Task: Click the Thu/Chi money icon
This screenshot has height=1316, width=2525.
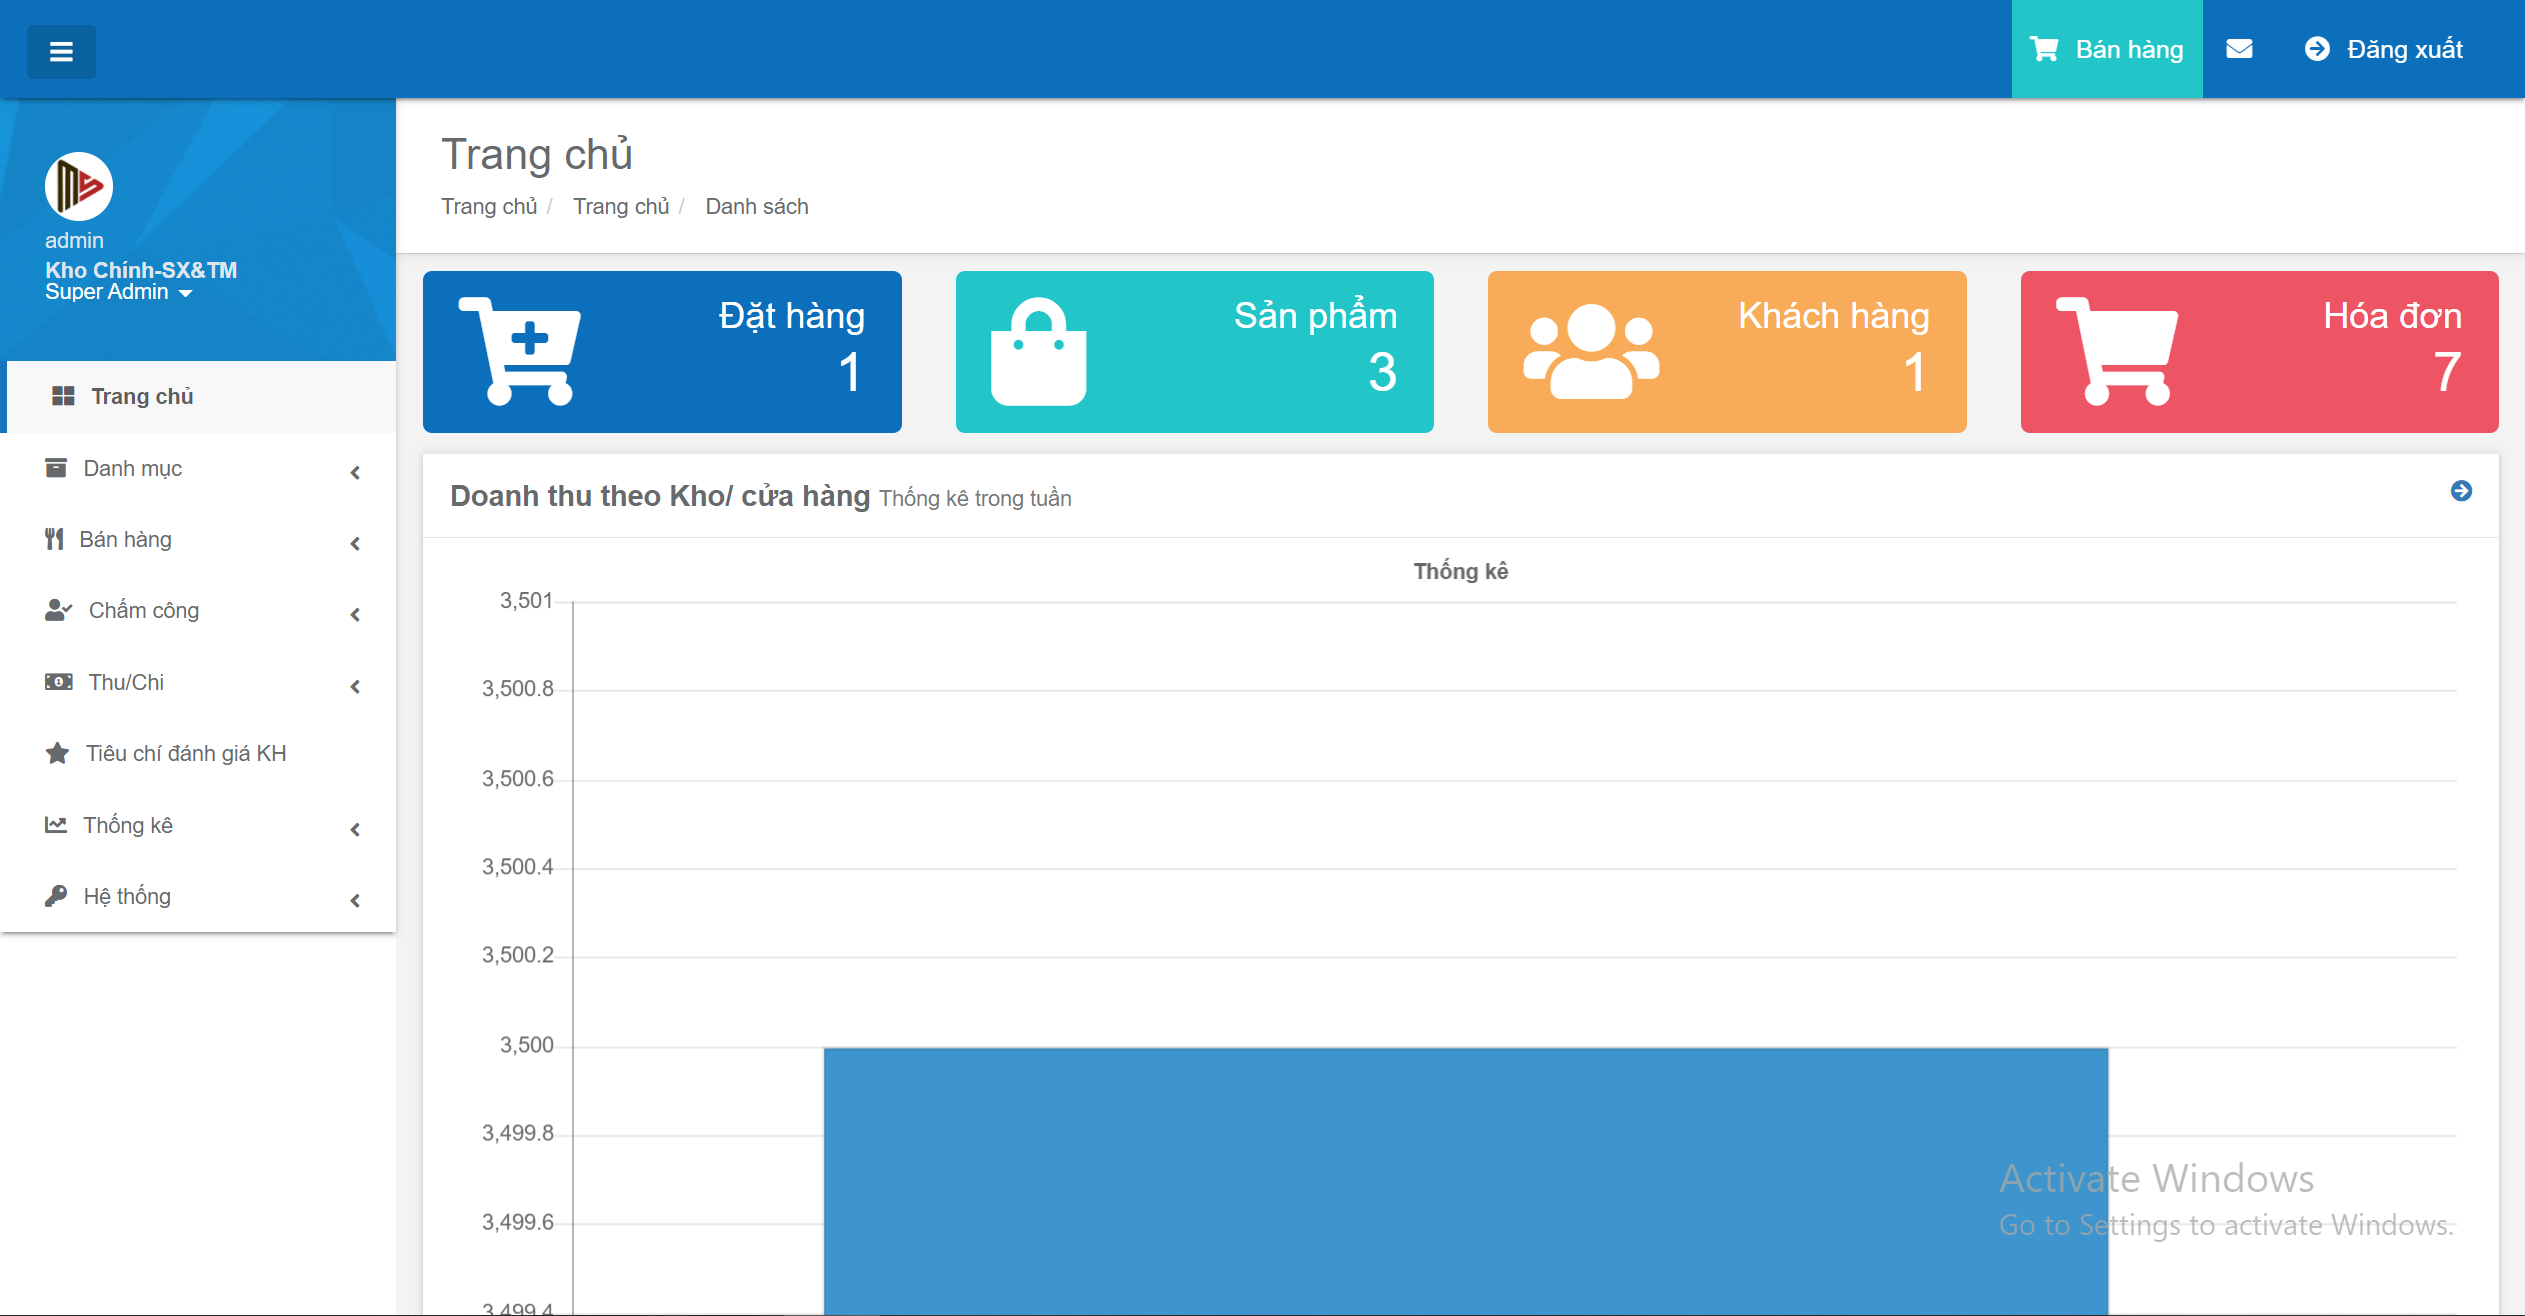Action: point(58,682)
